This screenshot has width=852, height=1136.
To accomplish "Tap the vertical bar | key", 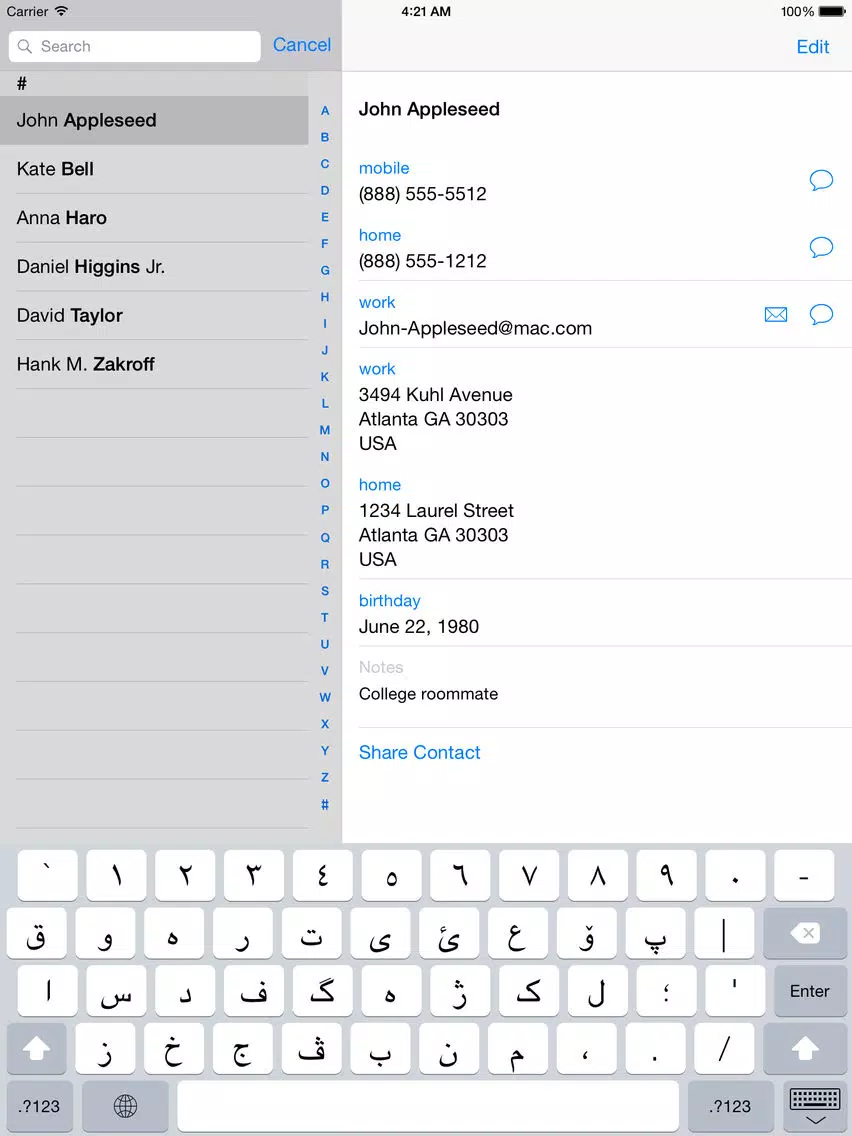I will (724, 934).
